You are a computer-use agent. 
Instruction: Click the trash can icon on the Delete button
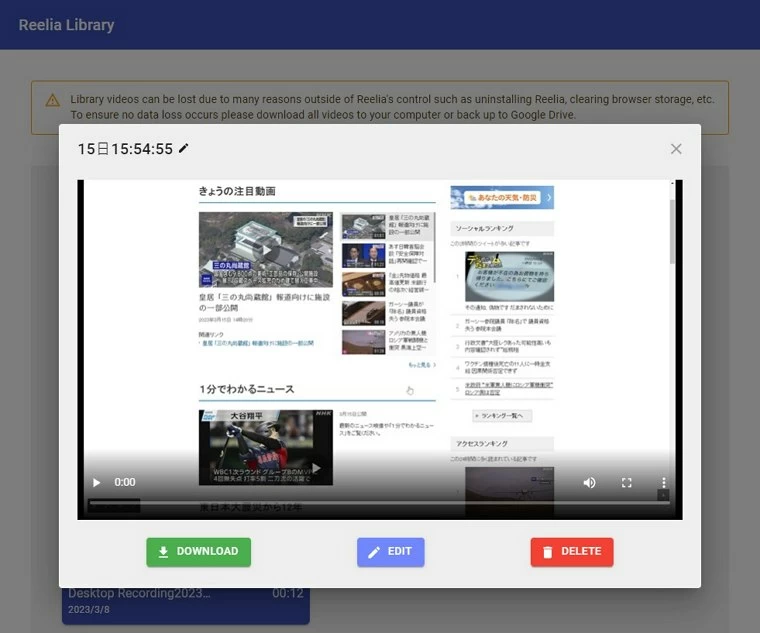(x=547, y=552)
